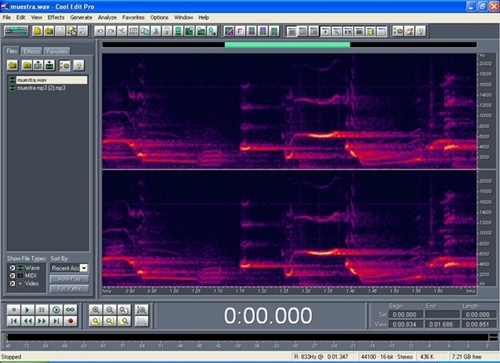Open the Sort By Recent Access dropdown
500x363 pixels.
click(x=84, y=268)
